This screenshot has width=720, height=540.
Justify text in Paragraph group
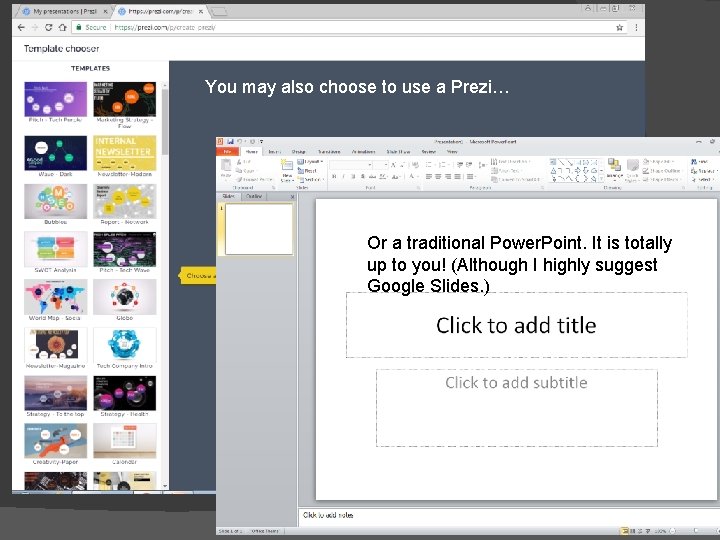(x=457, y=176)
